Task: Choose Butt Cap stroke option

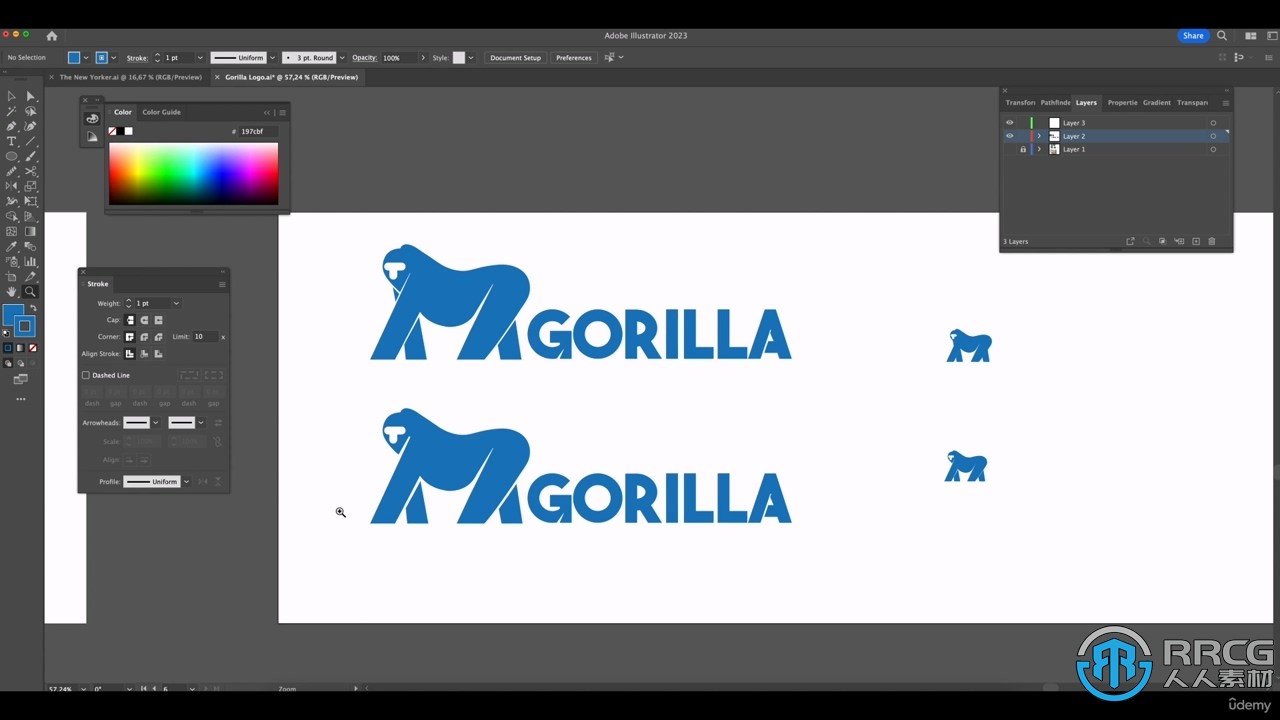Action: 129,320
